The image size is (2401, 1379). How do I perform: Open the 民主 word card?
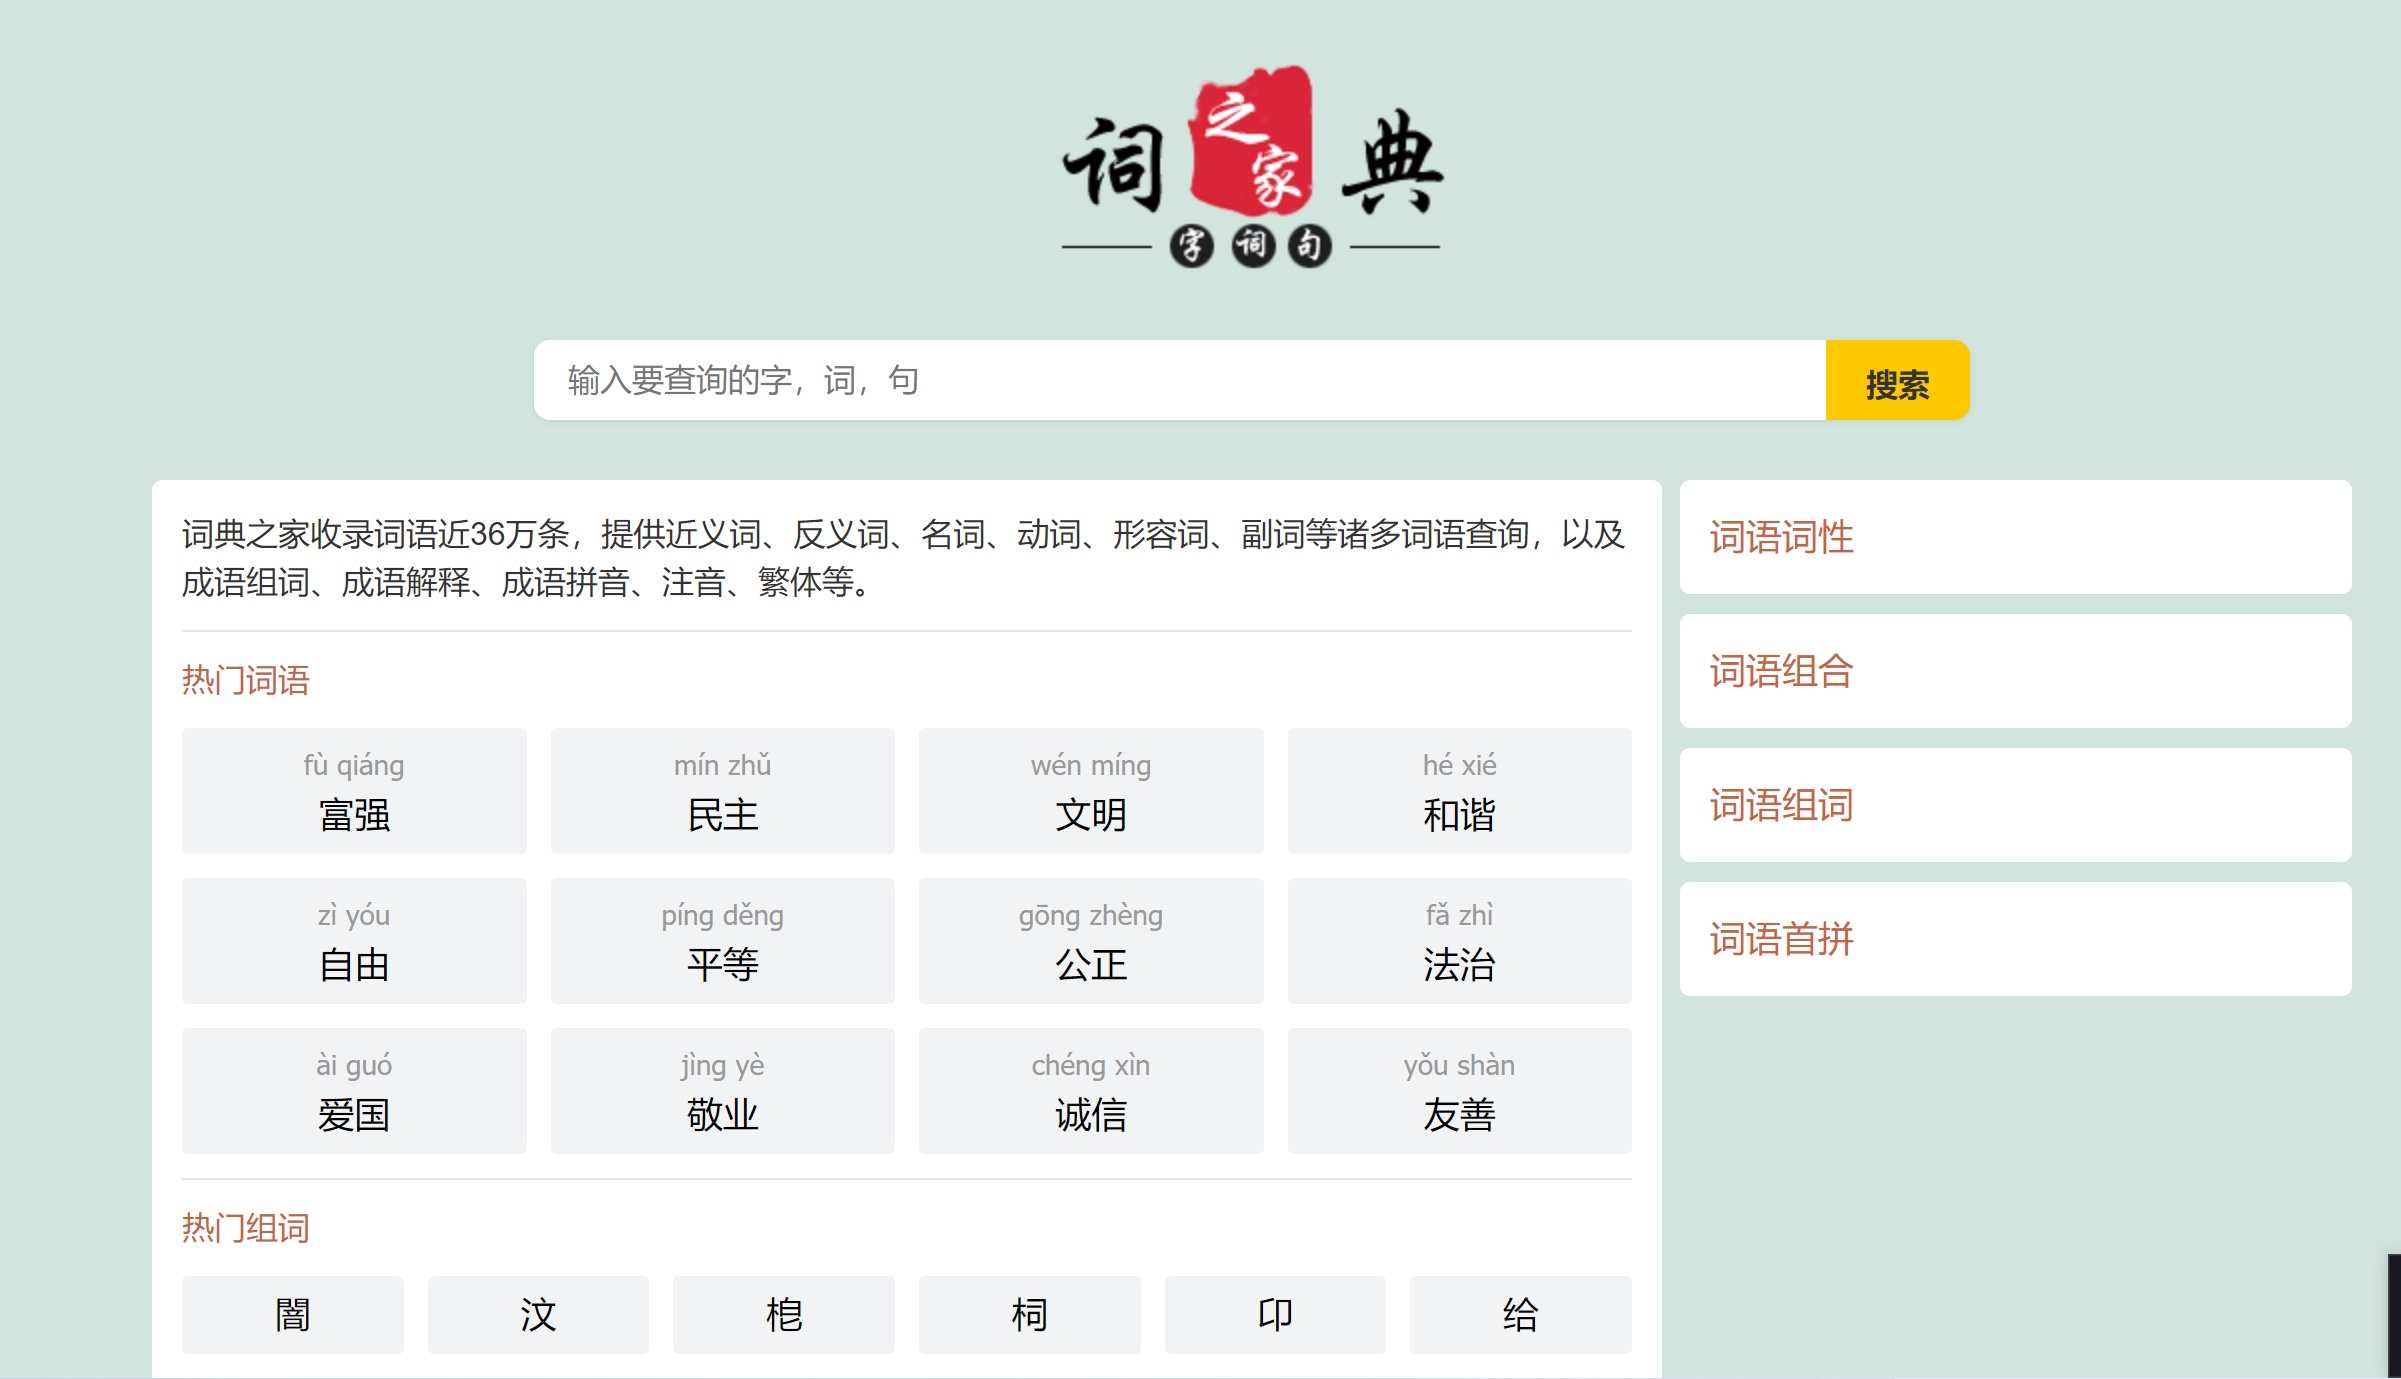722,791
